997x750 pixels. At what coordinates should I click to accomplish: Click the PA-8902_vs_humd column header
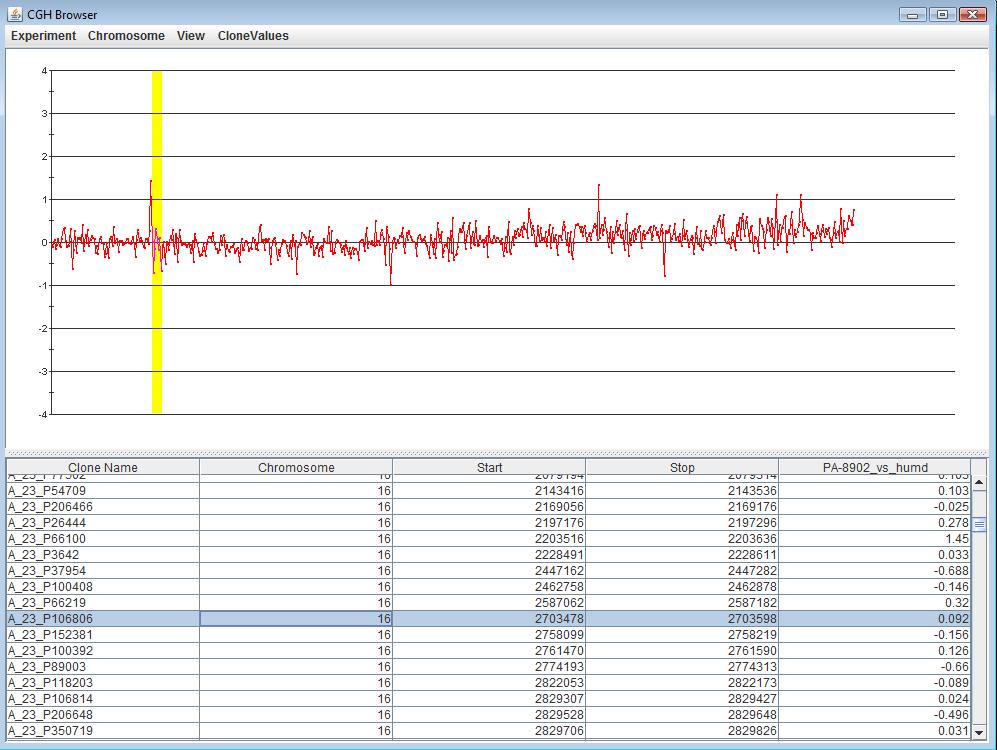tap(874, 467)
